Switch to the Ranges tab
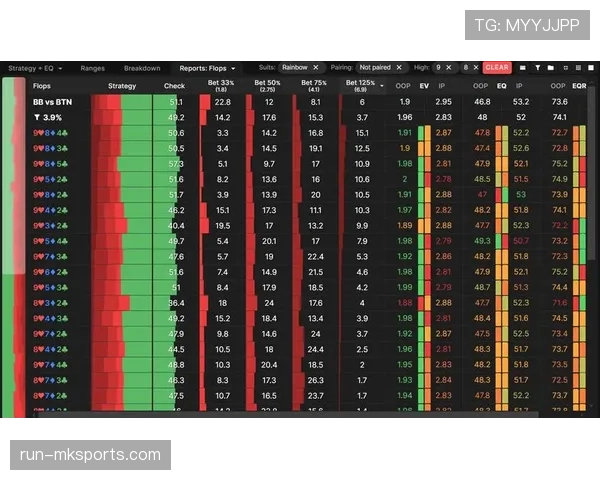 pos(92,68)
